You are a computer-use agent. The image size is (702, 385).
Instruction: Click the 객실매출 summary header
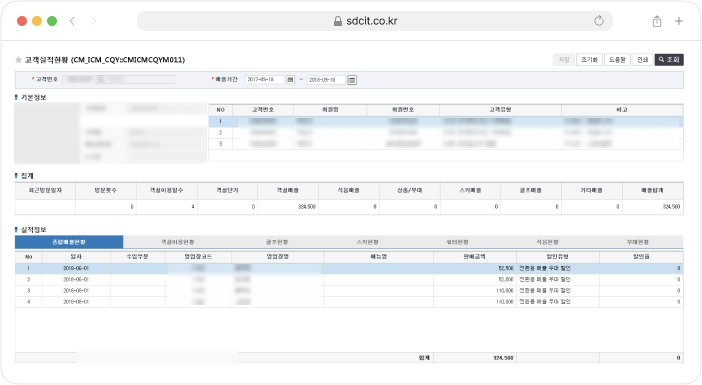[288, 190]
